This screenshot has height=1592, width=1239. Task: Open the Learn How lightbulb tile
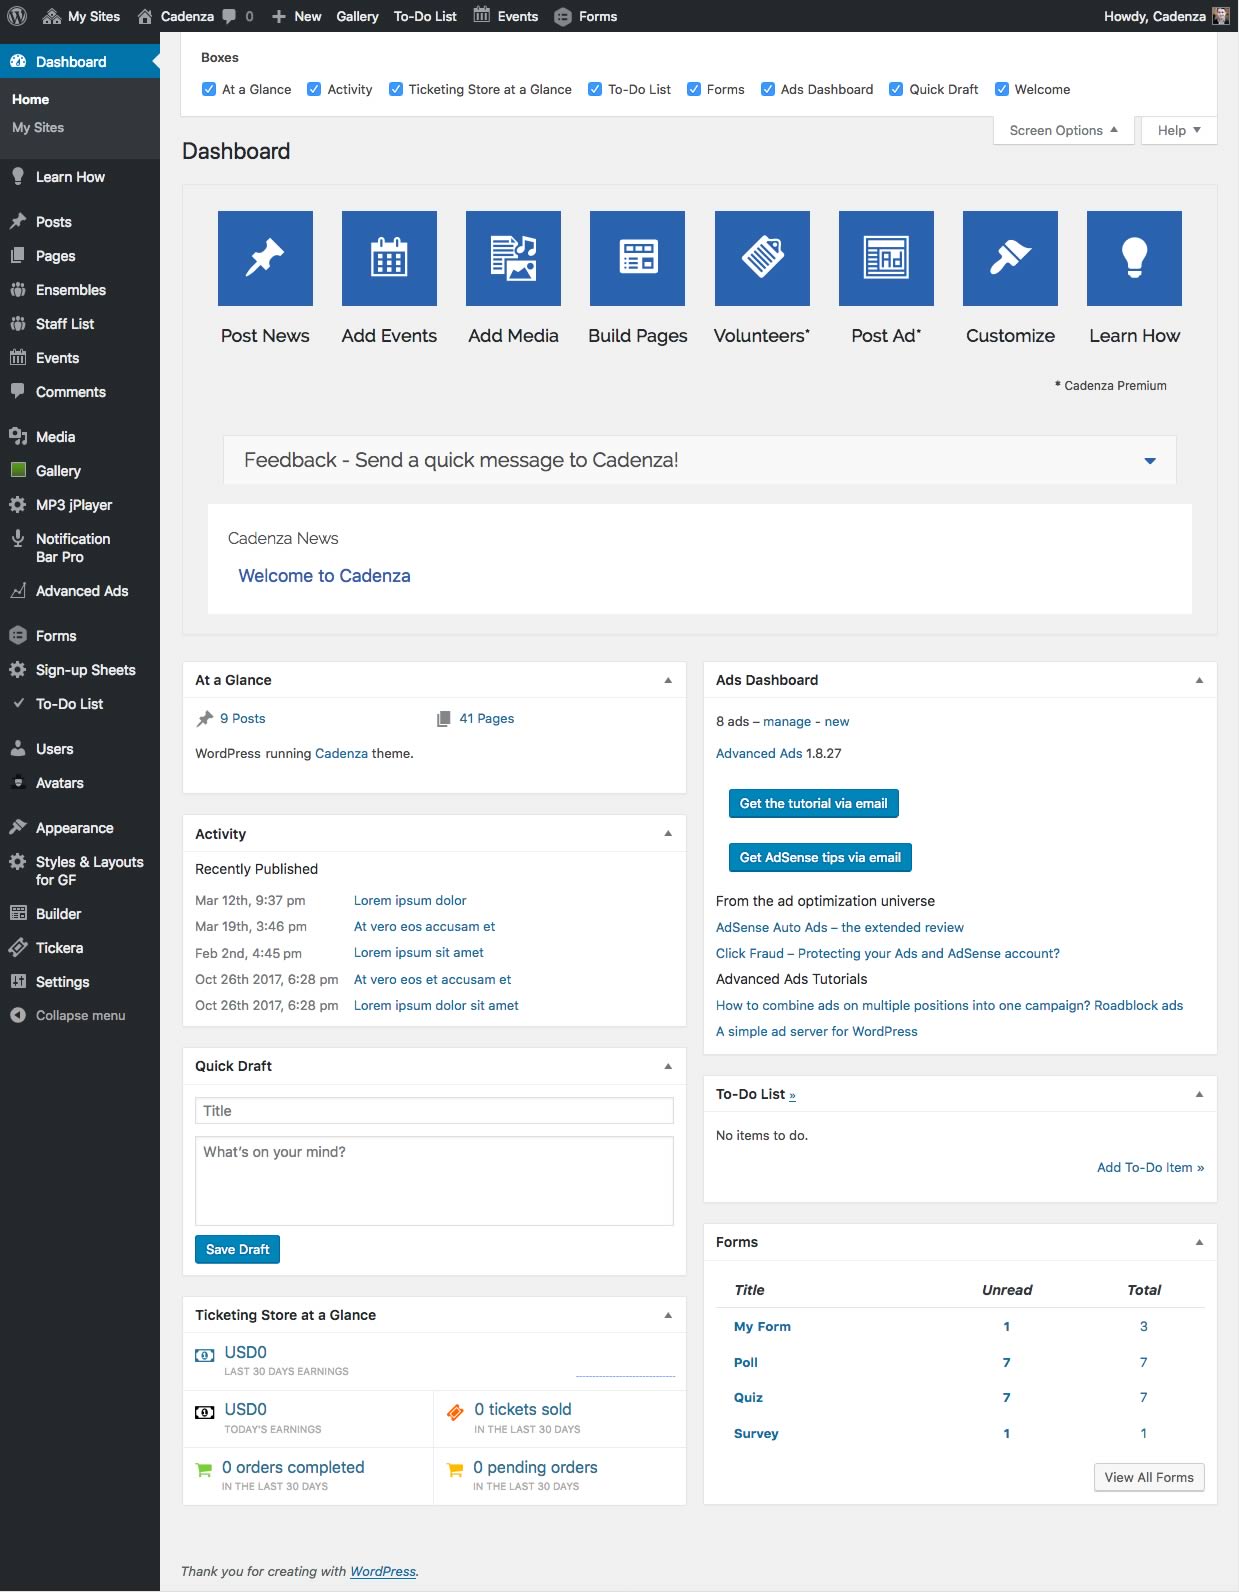click(x=1134, y=258)
